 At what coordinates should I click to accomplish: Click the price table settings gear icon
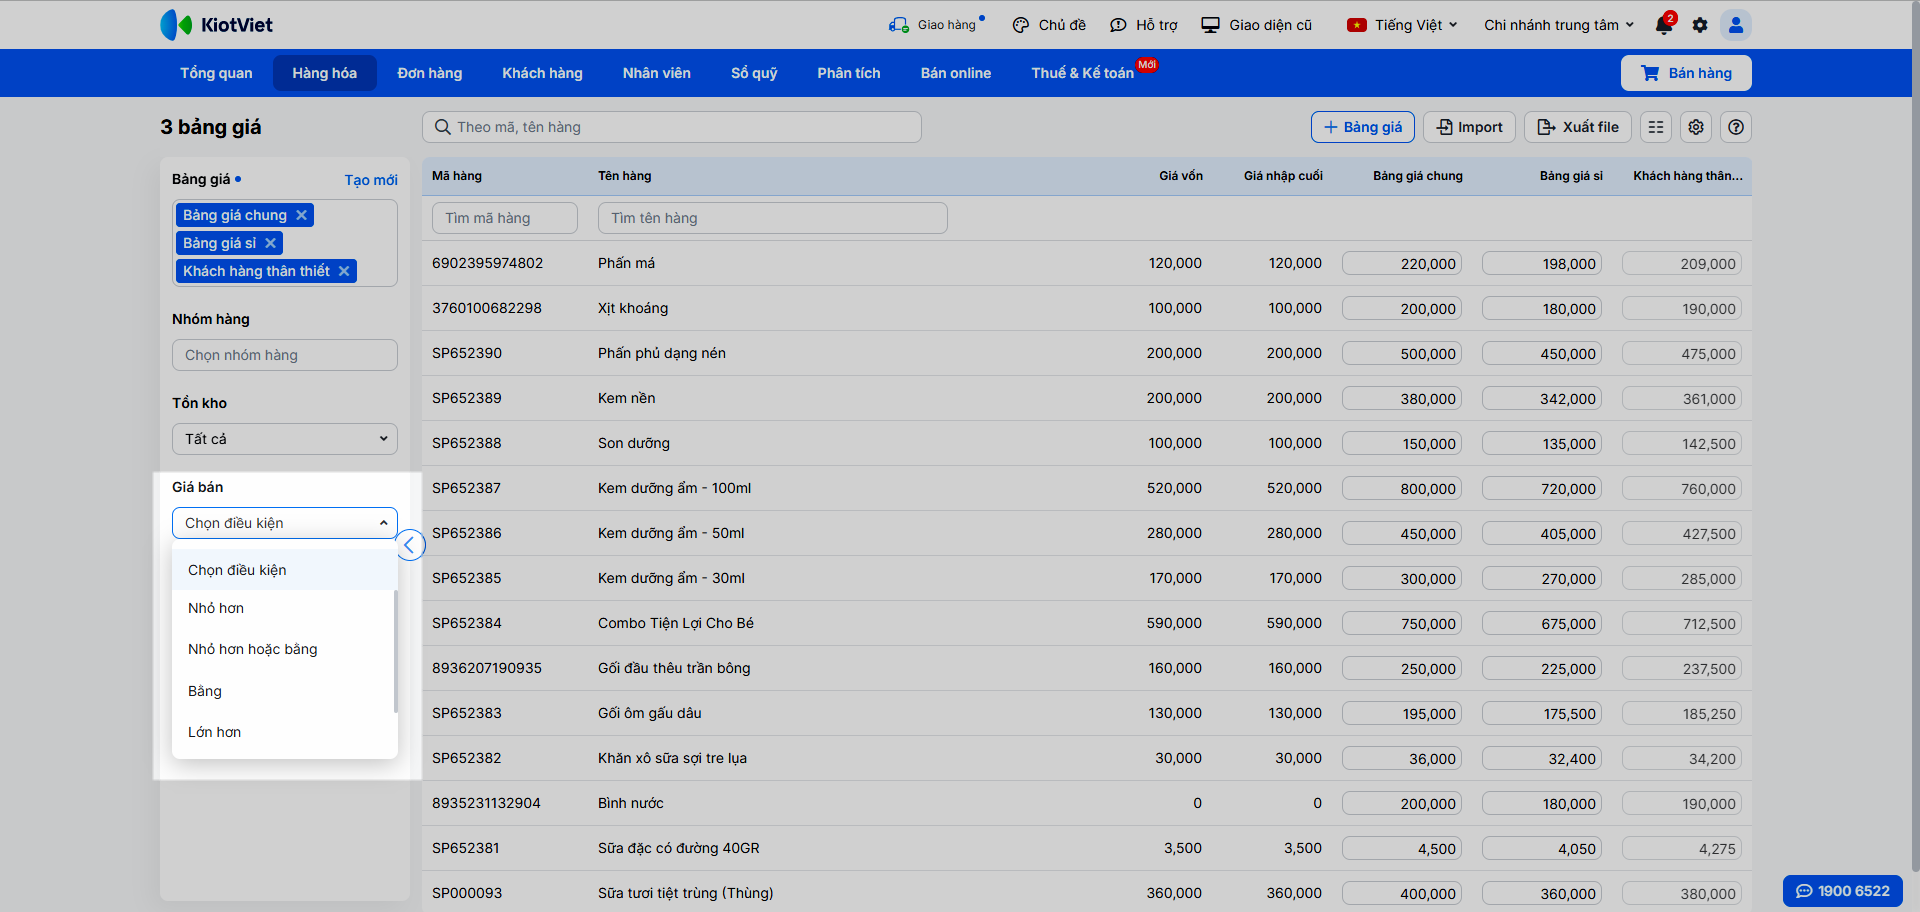(1696, 127)
